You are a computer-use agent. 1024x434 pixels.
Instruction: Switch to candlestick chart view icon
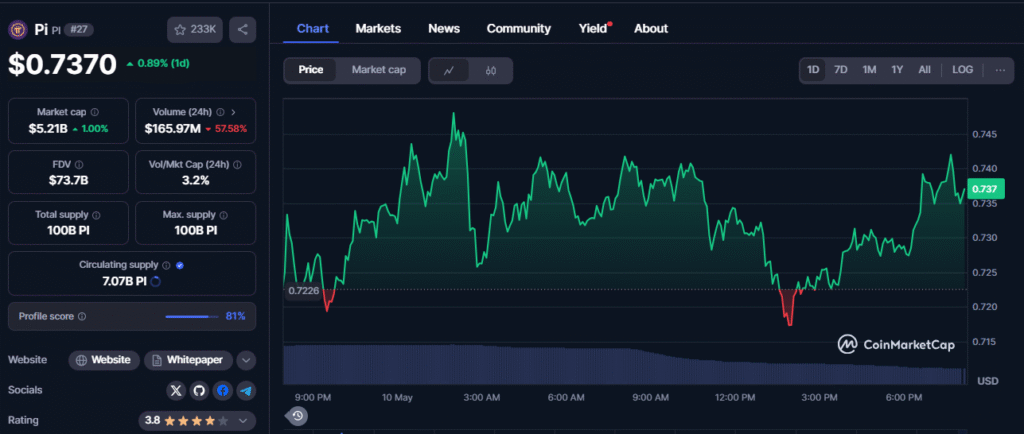[491, 70]
